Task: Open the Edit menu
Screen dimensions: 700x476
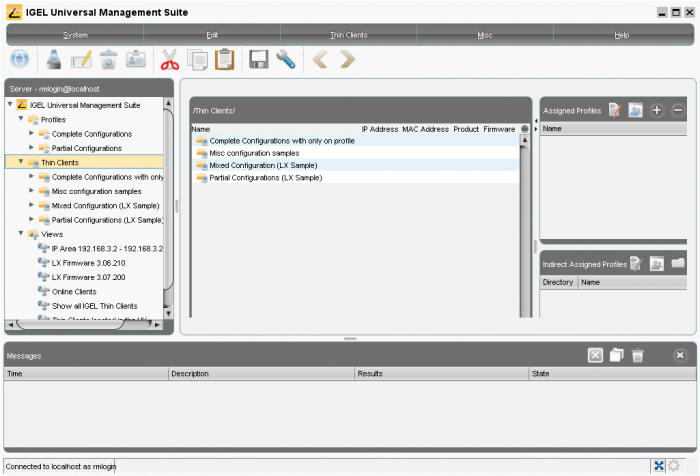Action: 212,35
